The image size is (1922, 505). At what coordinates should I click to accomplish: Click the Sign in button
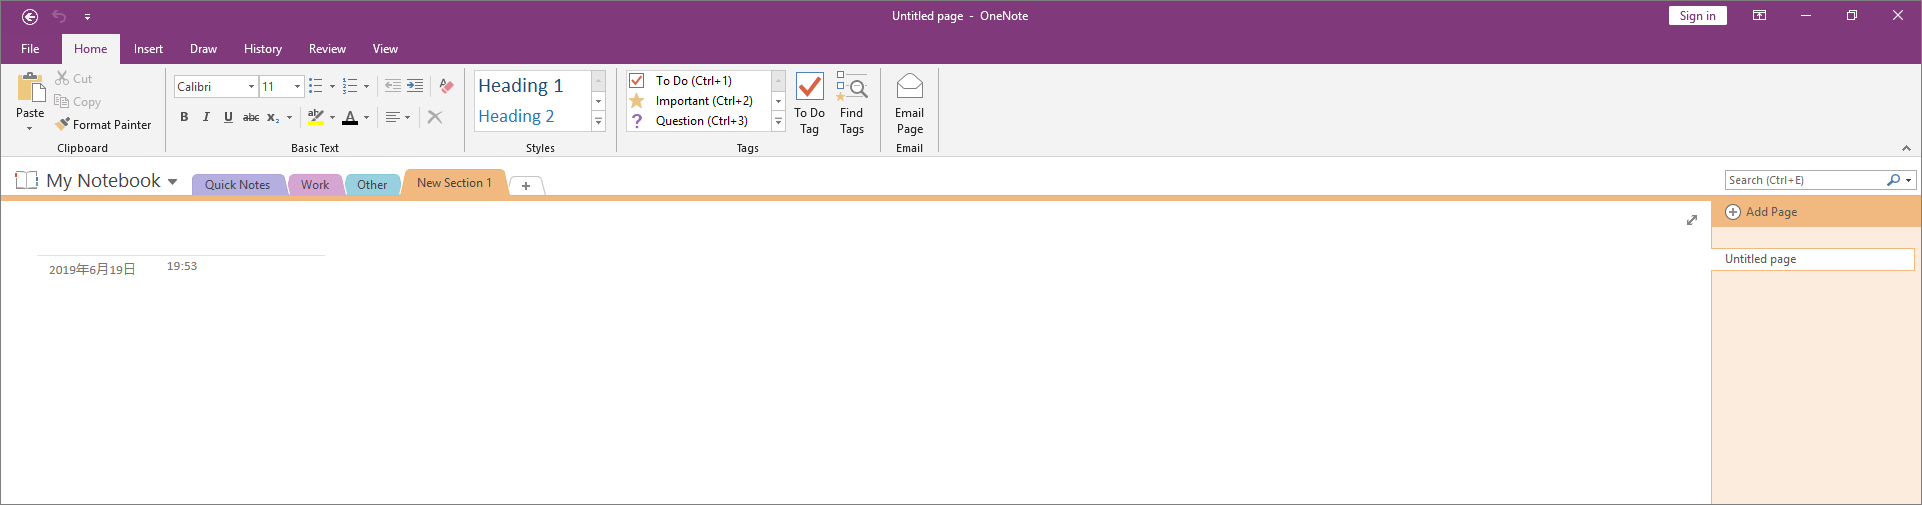click(x=1697, y=16)
